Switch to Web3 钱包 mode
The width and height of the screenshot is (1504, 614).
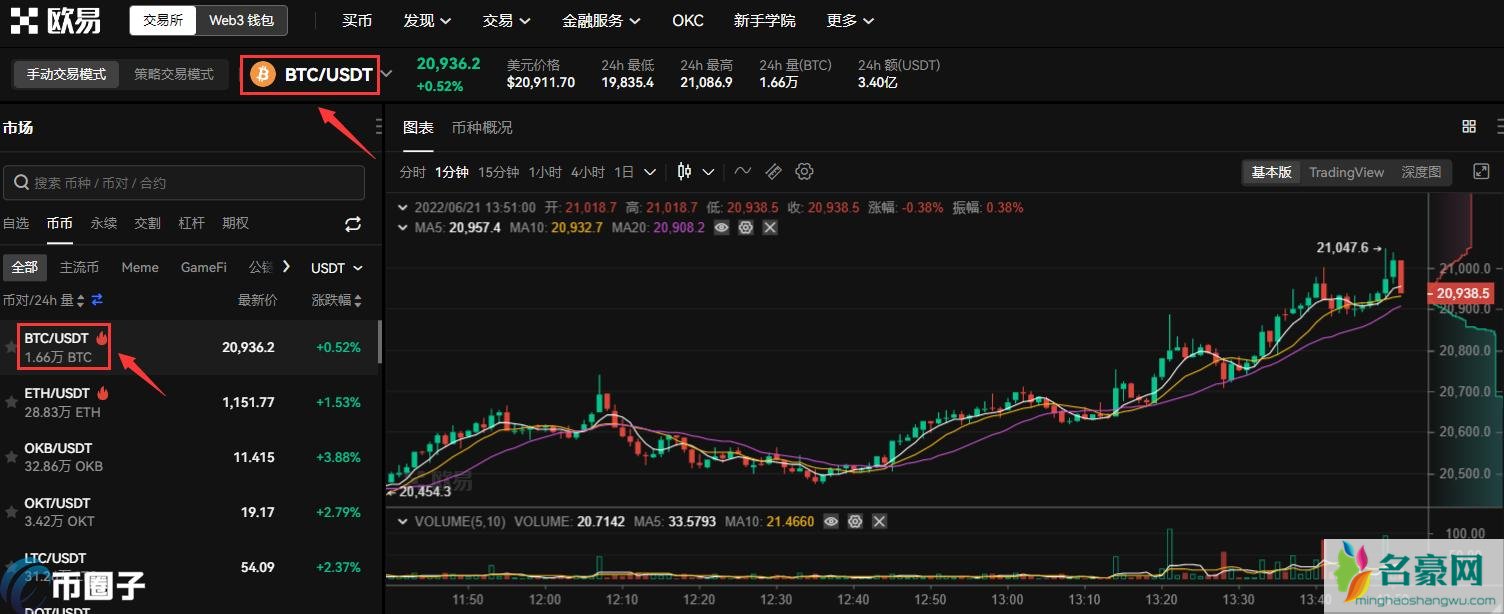tap(241, 20)
